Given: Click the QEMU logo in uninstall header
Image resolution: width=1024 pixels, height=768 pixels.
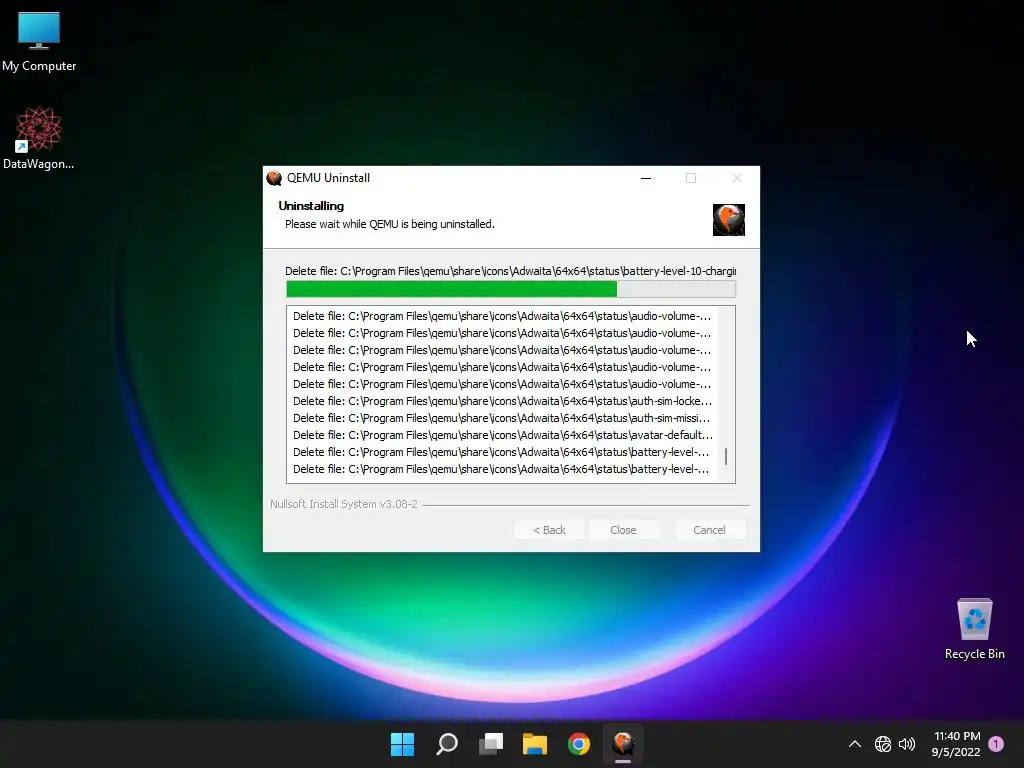Looking at the screenshot, I should [x=728, y=219].
